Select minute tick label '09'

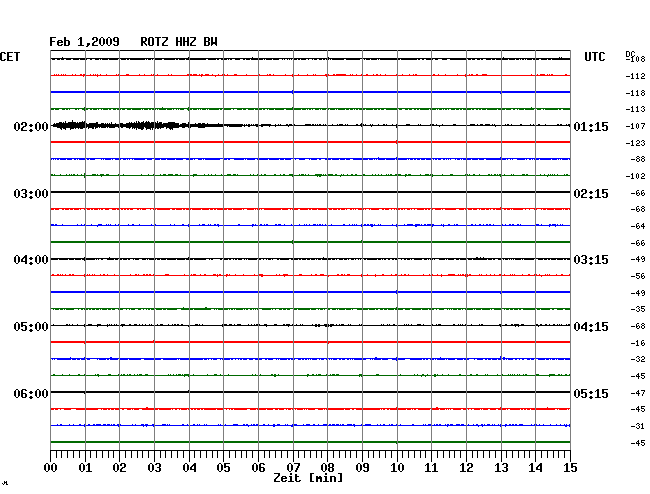pyautogui.click(x=362, y=468)
